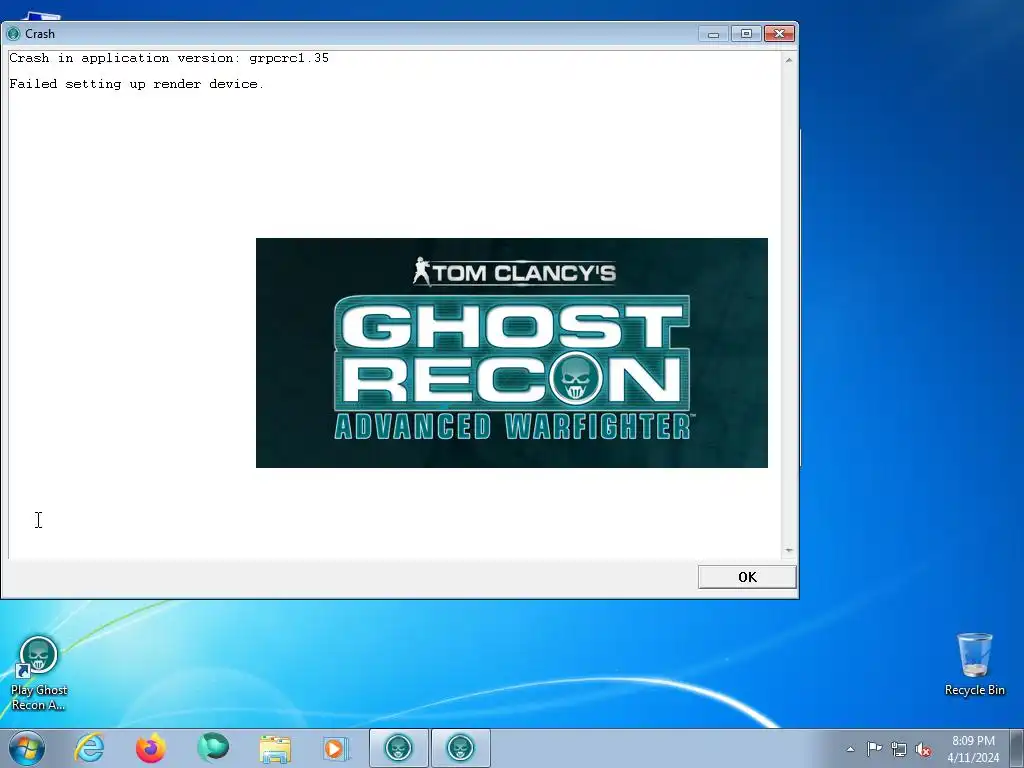Viewport: 1024px width, 768px height.
Task: Click the Ghost Recon icon in Crash title bar
Action: [x=13, y=34]
